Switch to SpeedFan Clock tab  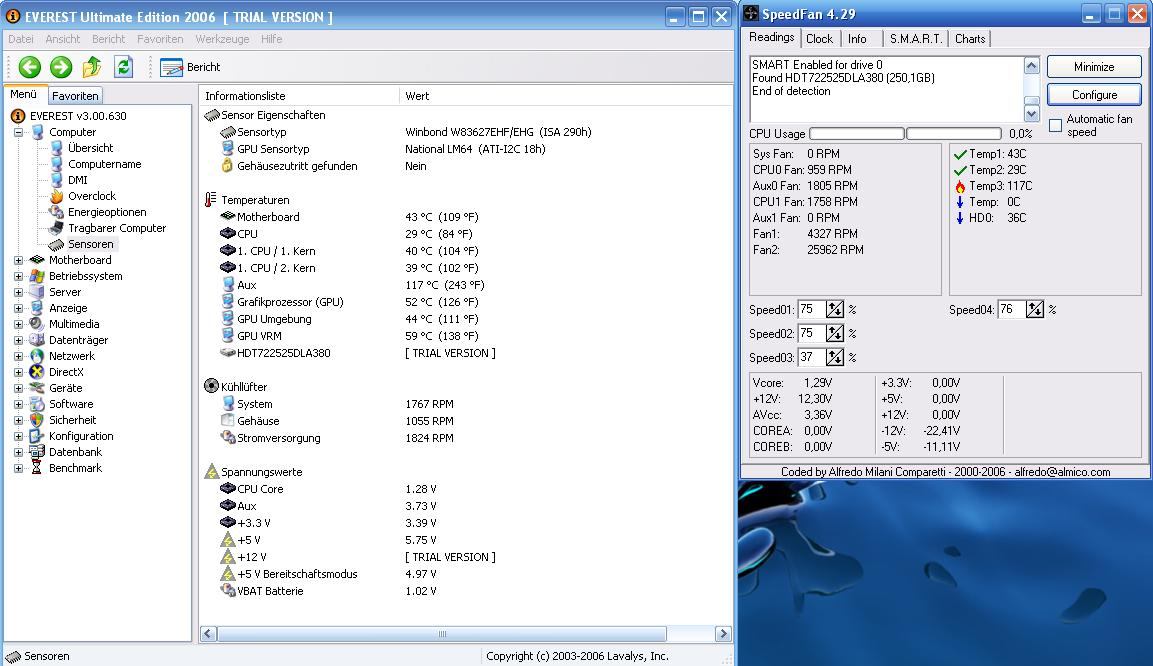pos(819,39)
